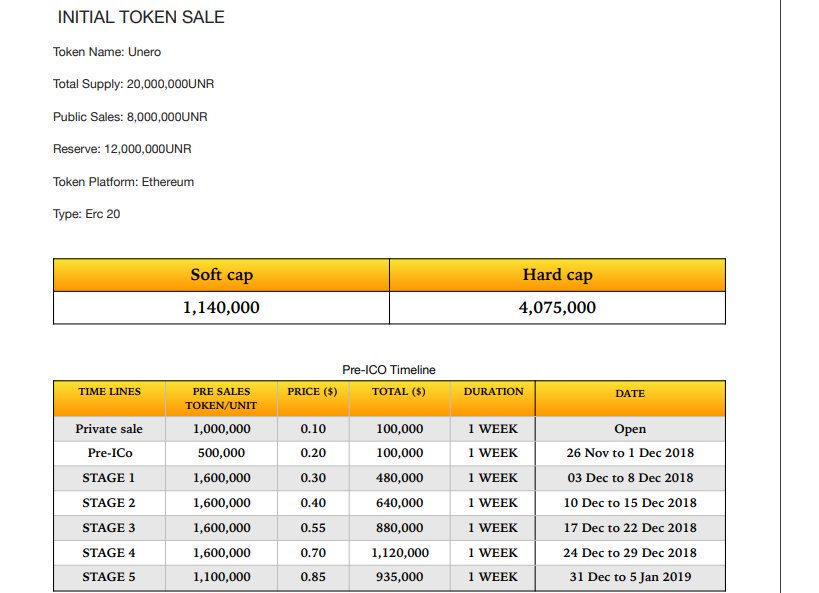Click the 'Hard cap' header cell
The height and width of the screenshot is (593, 819).
557,275
